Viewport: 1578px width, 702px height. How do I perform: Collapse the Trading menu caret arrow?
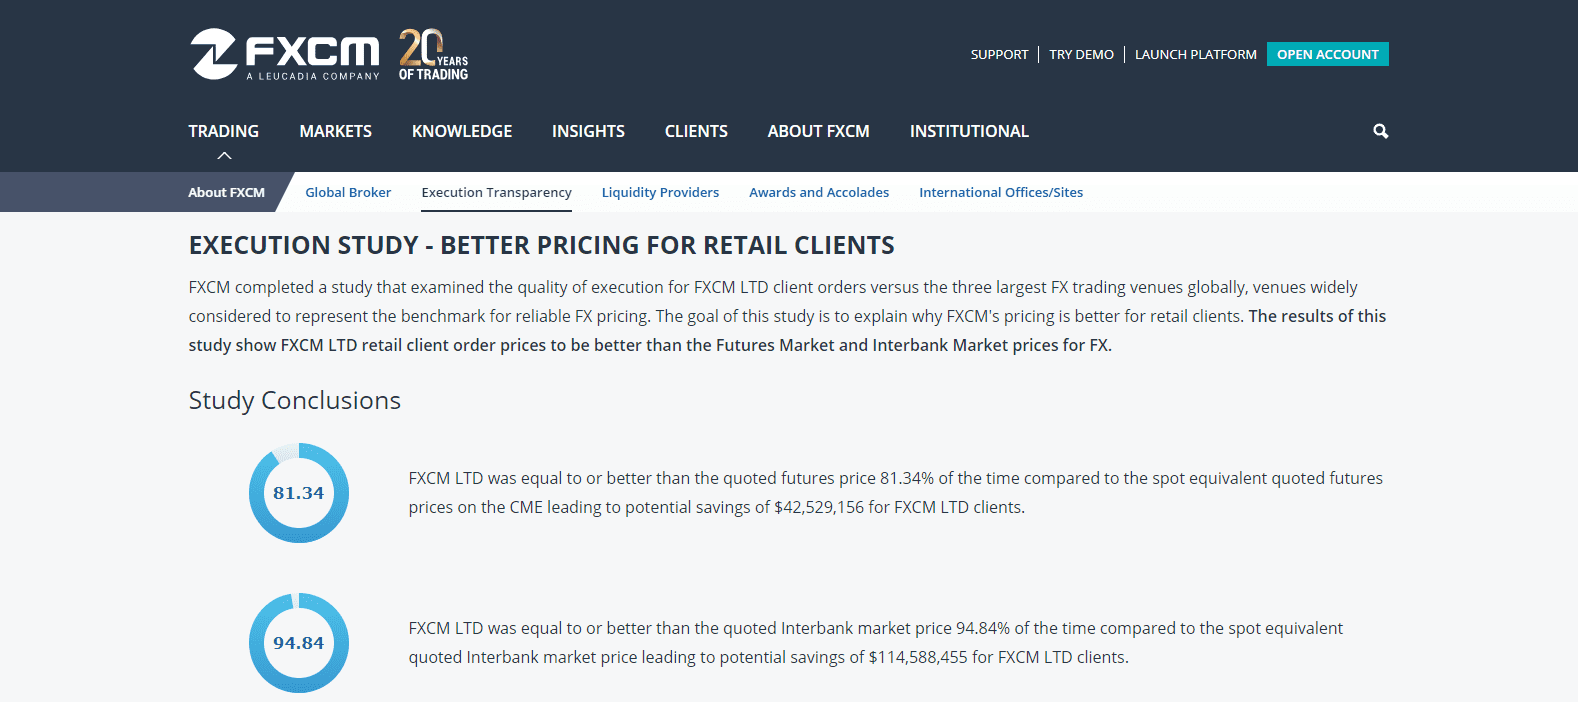click(224, 156)
